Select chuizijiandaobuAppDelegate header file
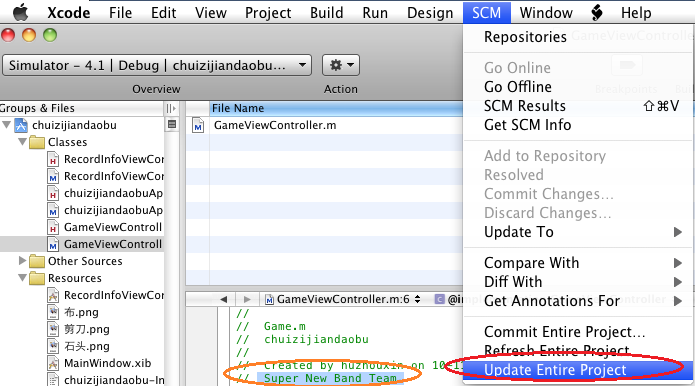695x386 pixels. [105, 193]
